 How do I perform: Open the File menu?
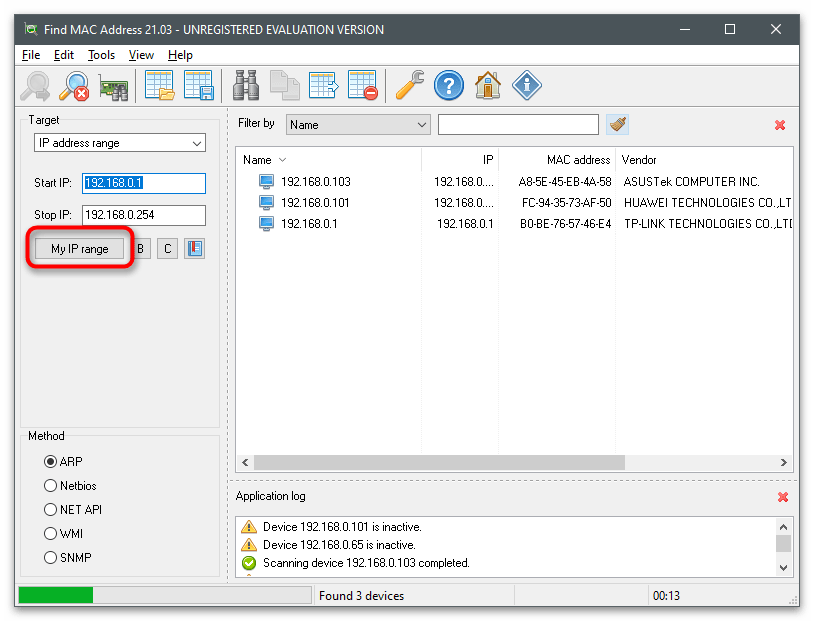(31, 55)
